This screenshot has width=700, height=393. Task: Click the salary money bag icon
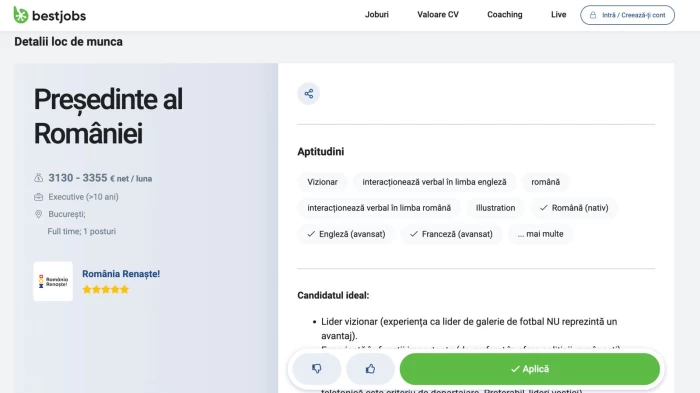(x=38, y=178)
